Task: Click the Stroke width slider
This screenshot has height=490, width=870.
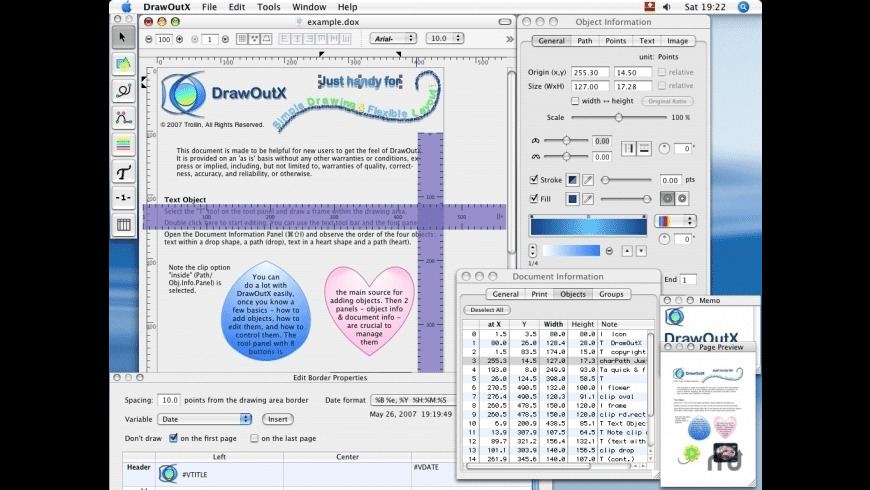Action: point(626,180)
